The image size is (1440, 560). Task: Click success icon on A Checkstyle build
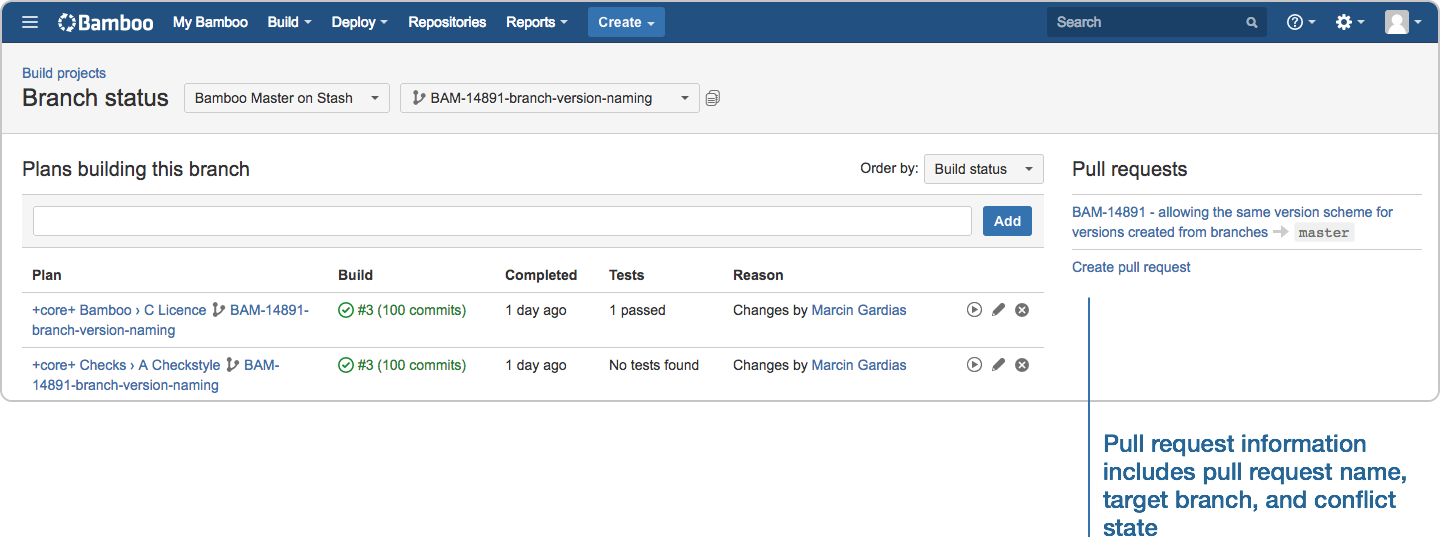[x=346, y=365]
